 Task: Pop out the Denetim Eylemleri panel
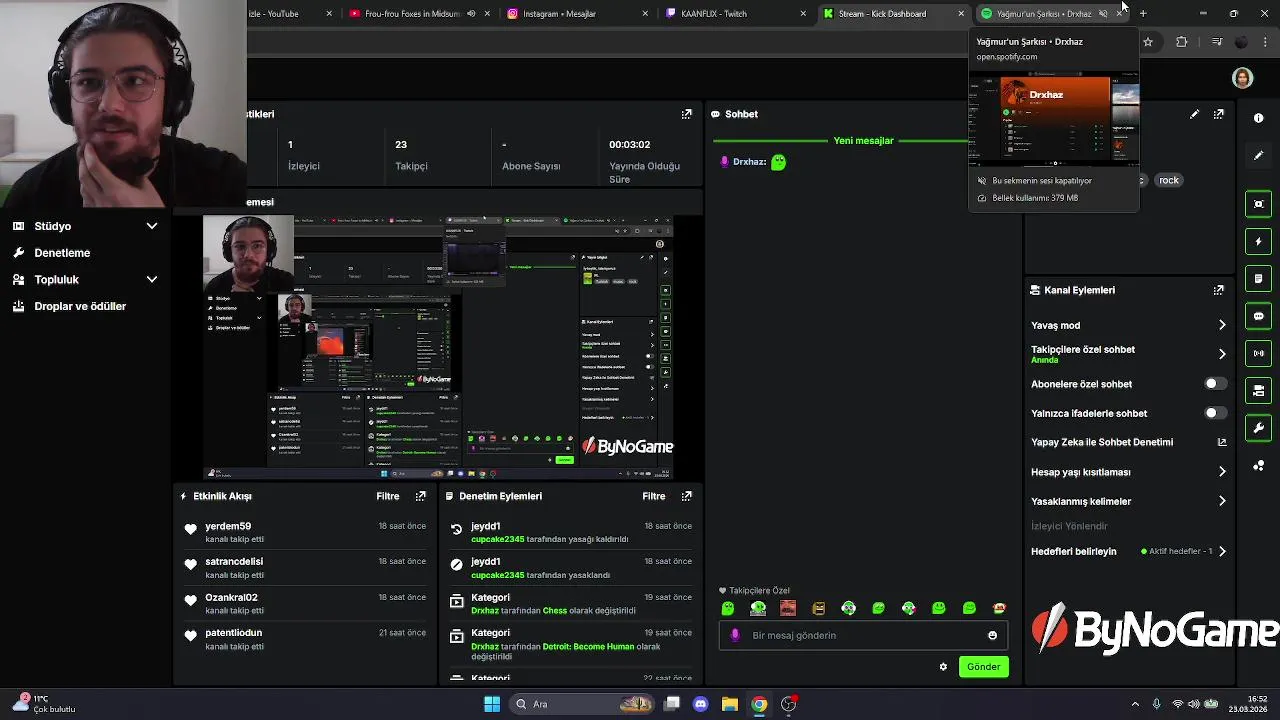(x=686, y=496)
